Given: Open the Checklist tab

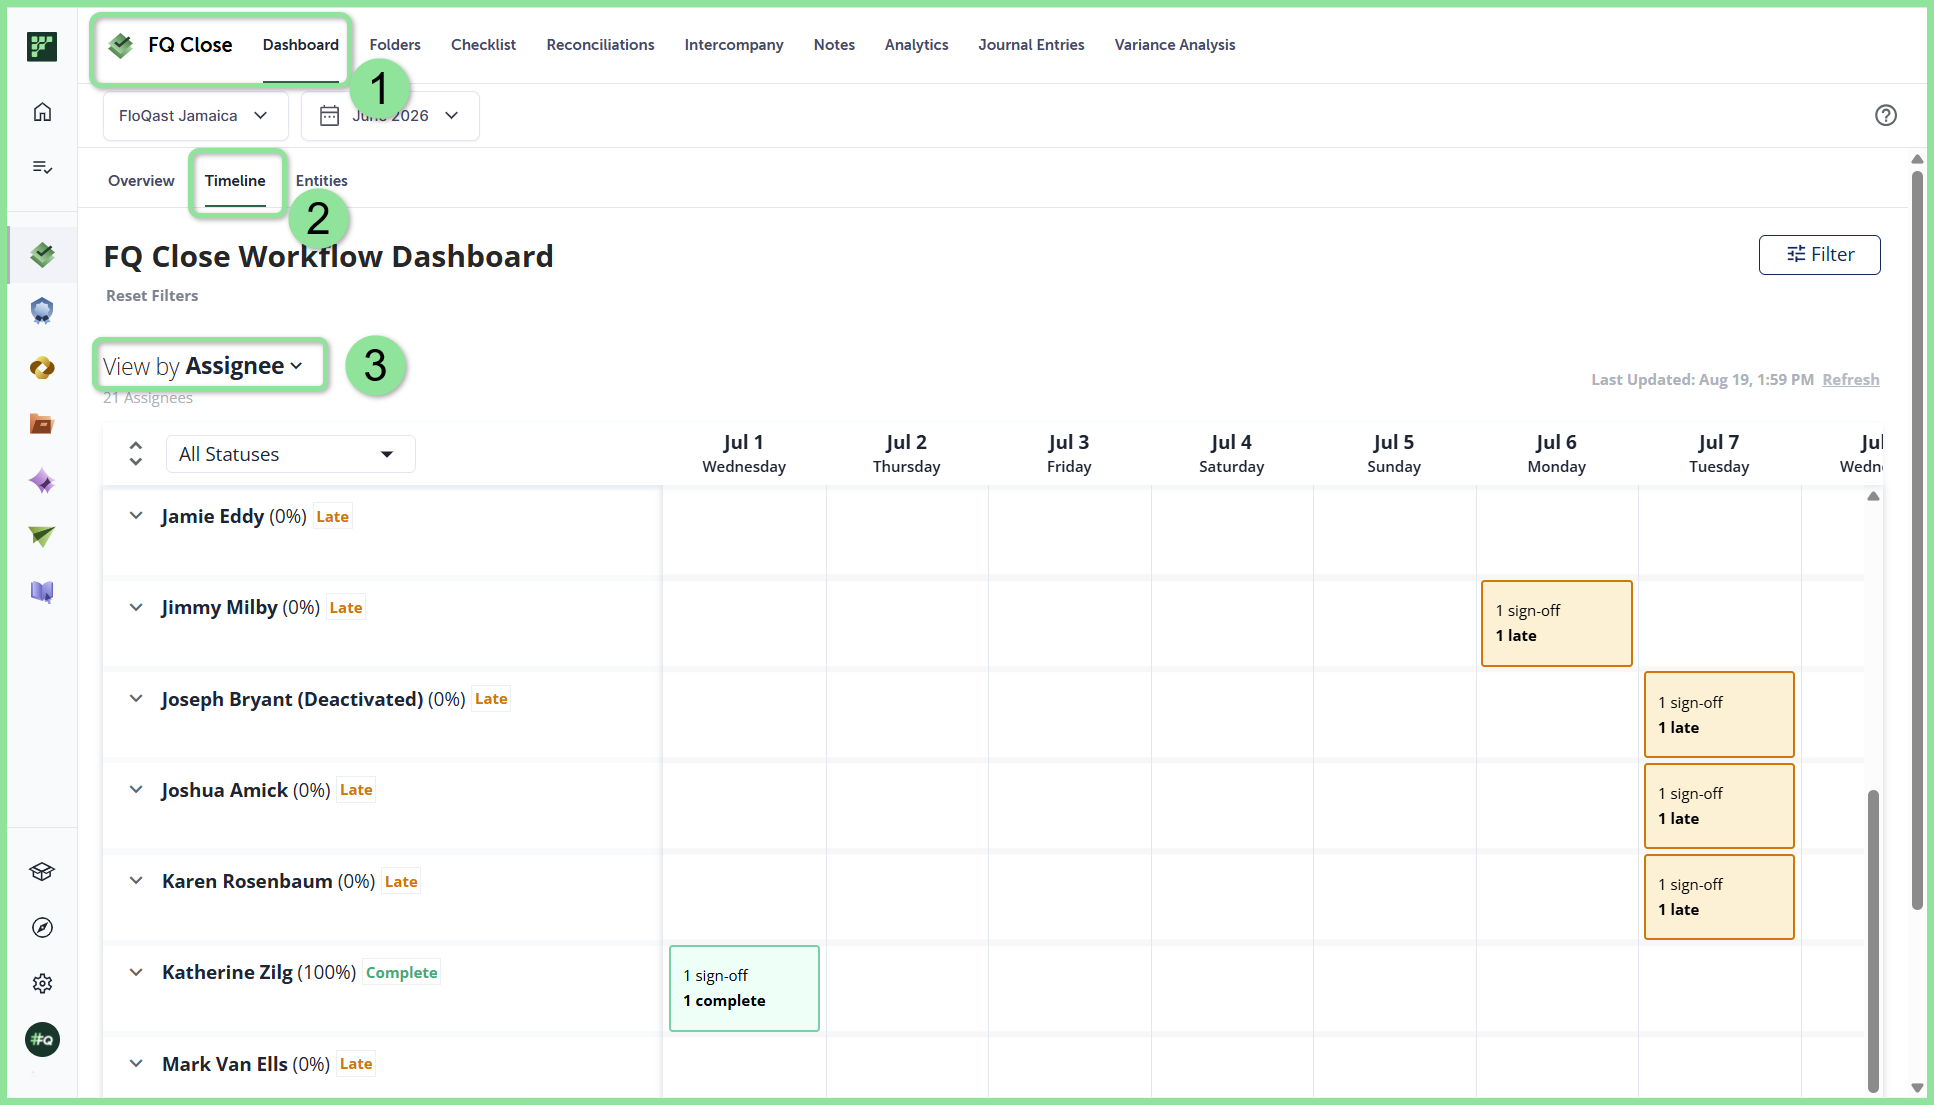Looking at the screenshot, I should 483,45.
